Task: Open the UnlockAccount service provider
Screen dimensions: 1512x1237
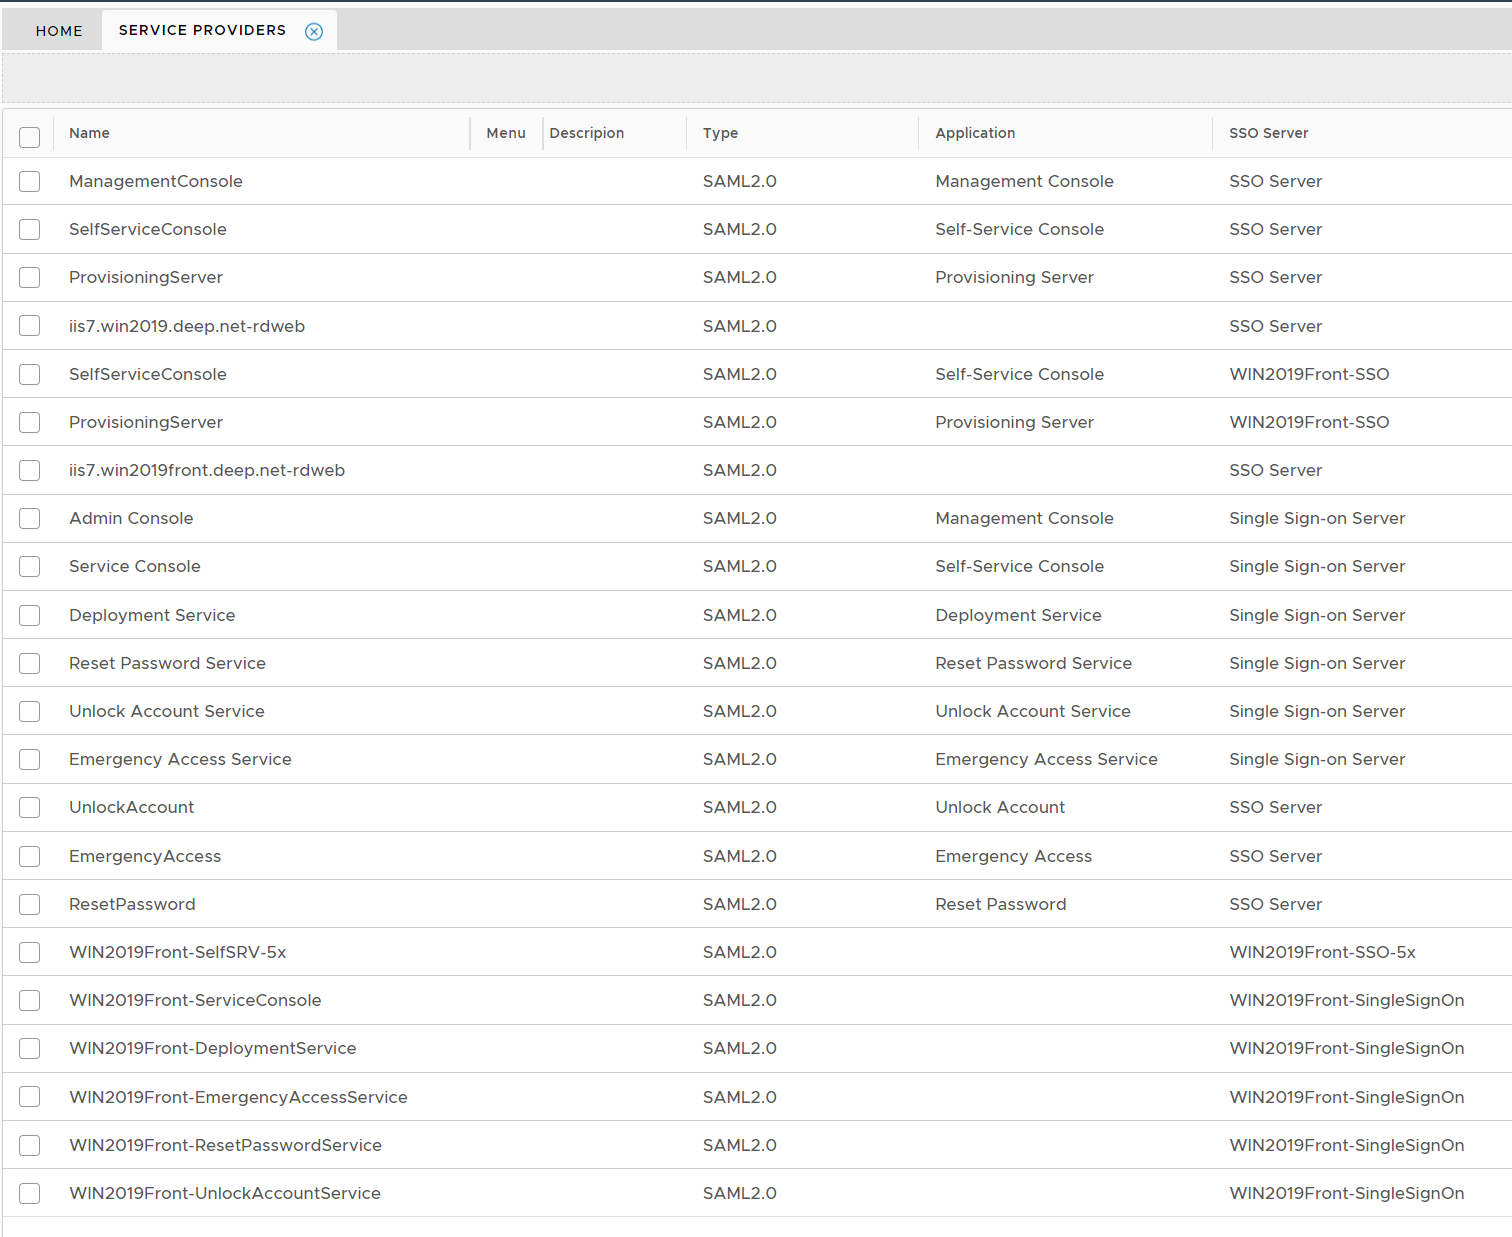Action: click(131, 807)
